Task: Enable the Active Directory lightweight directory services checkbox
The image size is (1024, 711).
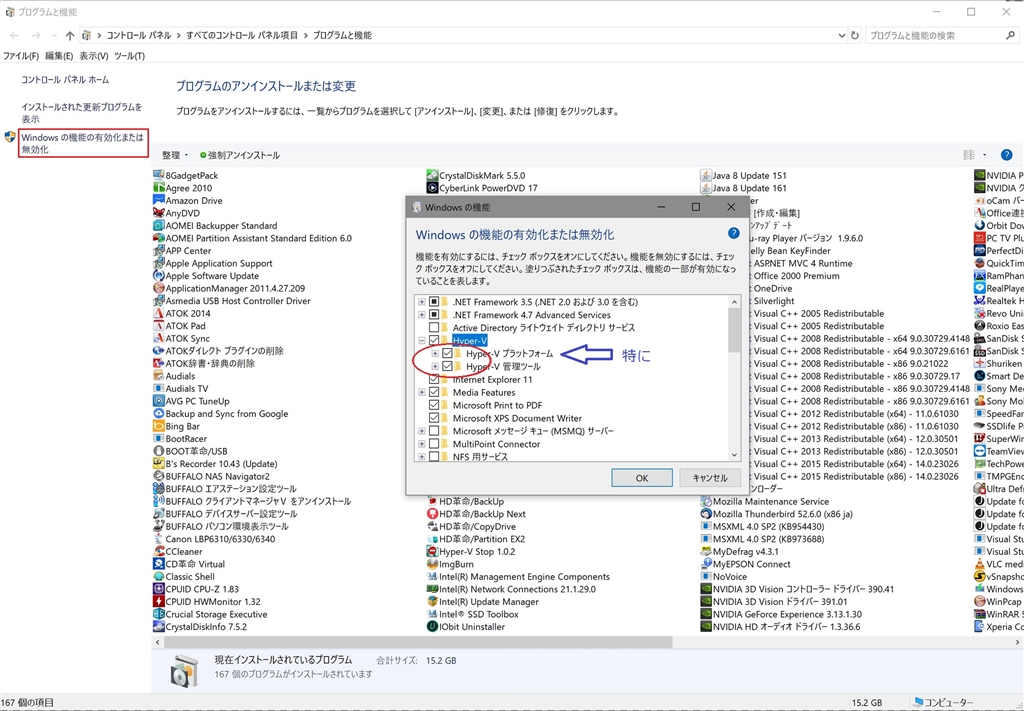Action: coord(434,328)
